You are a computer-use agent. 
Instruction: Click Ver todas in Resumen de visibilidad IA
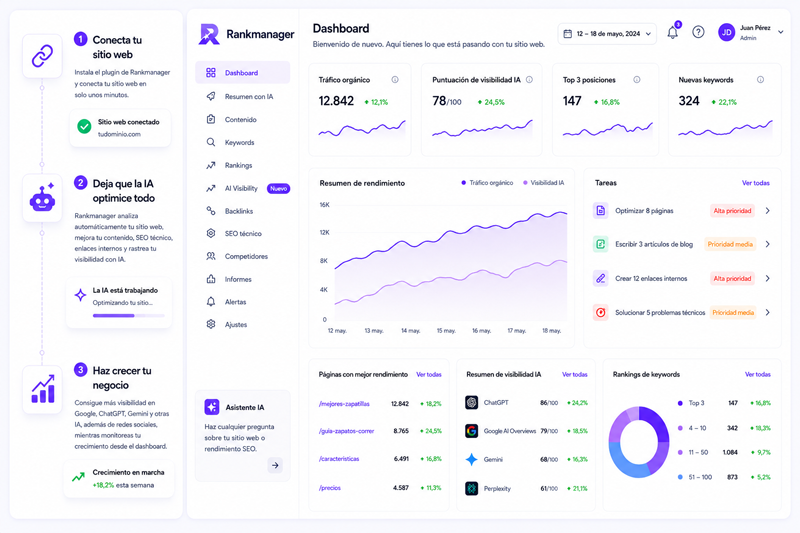(x=574, y=374)
